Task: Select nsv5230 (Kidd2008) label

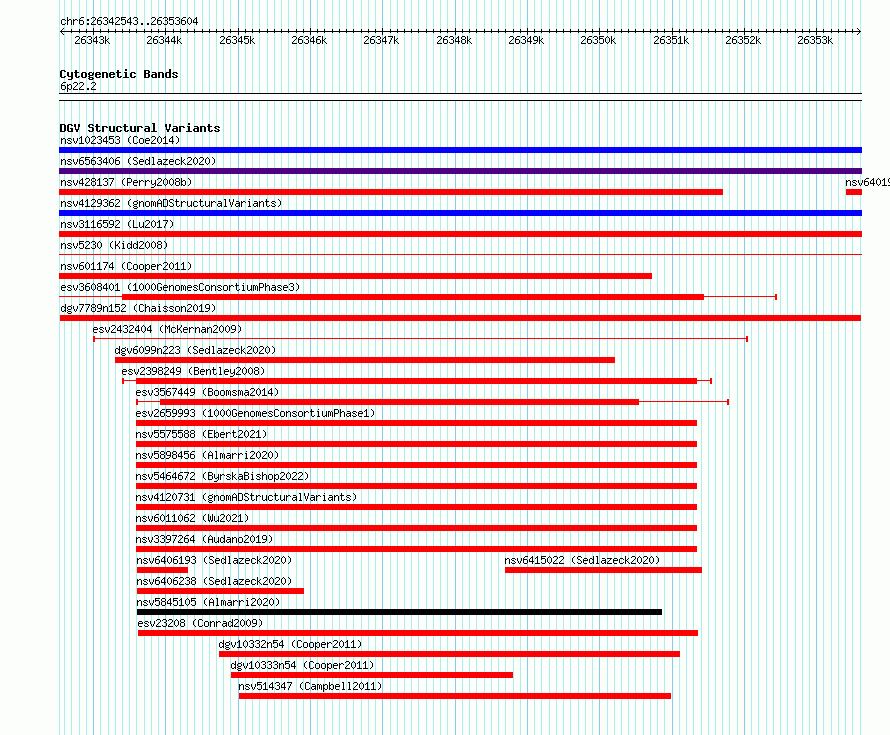Action: pyautogui.click(x=114, y=245)
